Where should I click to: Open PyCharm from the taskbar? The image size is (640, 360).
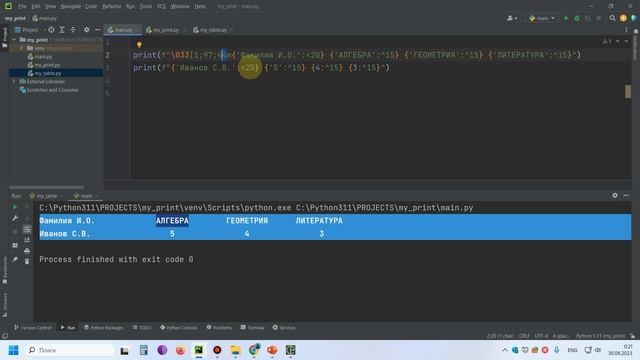199,350
